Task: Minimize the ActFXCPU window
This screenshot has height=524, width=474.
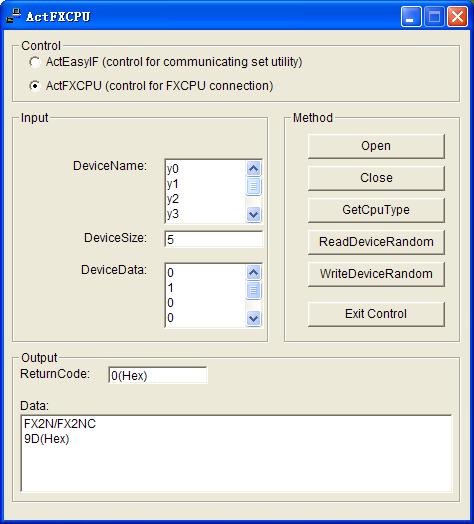Action: (x=411, y=16)
